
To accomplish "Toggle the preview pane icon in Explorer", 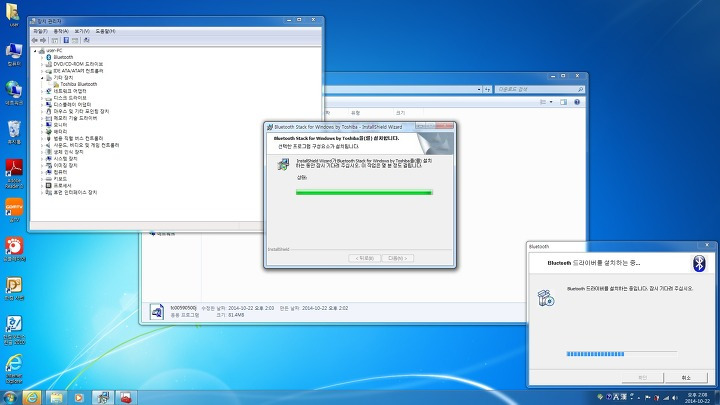I will tap(563, 102).
